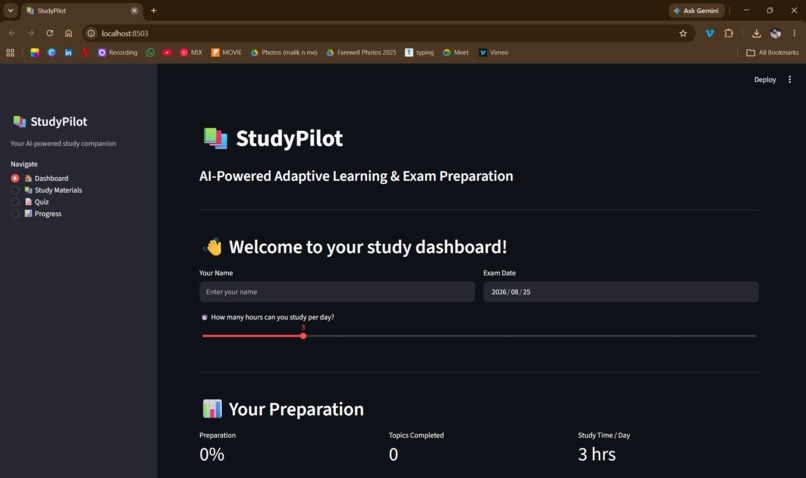The image size is (806, 478).
Task: Click the AI-Powered Adaptive Learning subtitle
Action: (x=356, y=176)
